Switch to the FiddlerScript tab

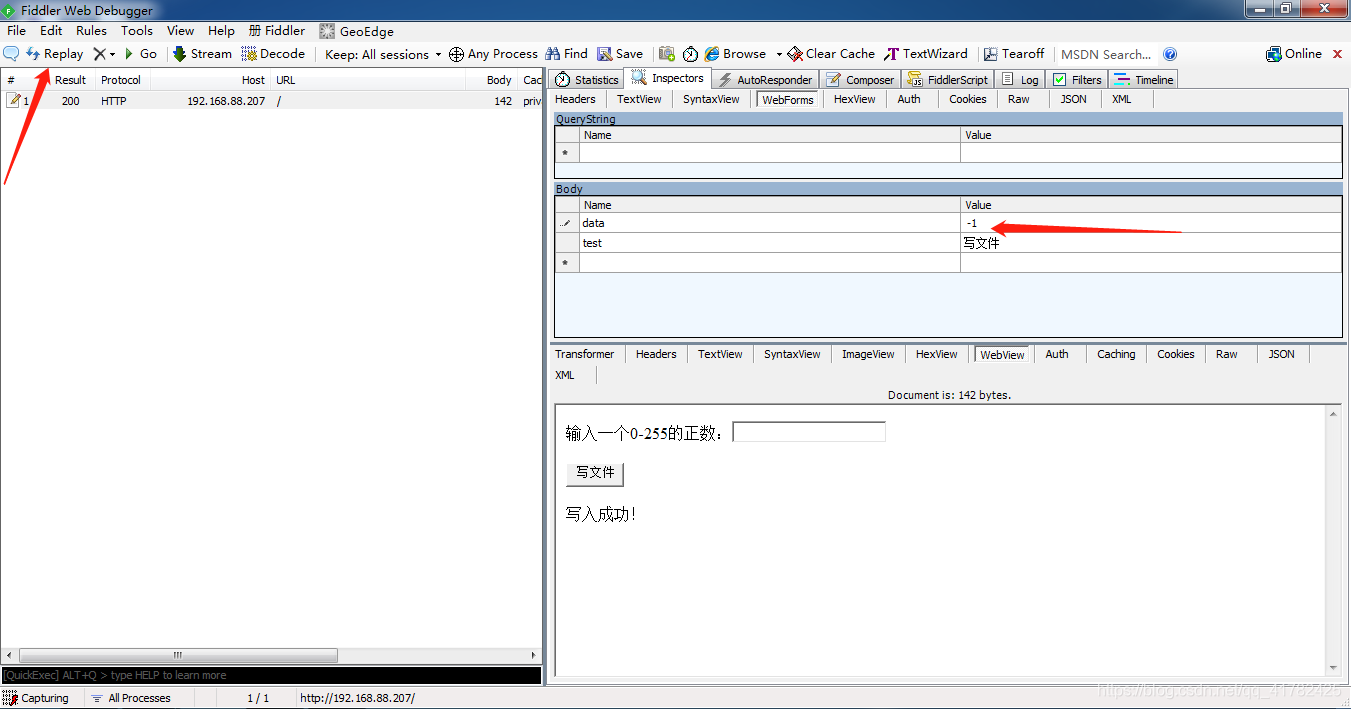948,79
